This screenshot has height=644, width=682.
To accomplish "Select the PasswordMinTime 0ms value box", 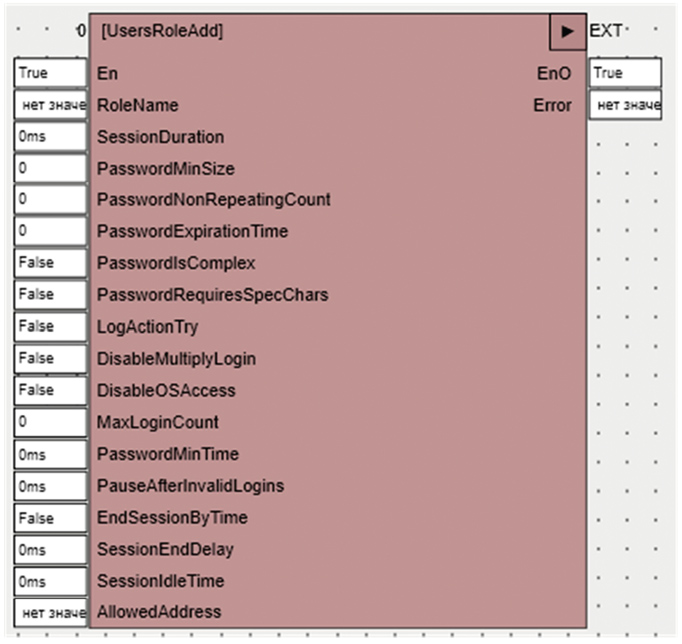I will coord(51,454).
